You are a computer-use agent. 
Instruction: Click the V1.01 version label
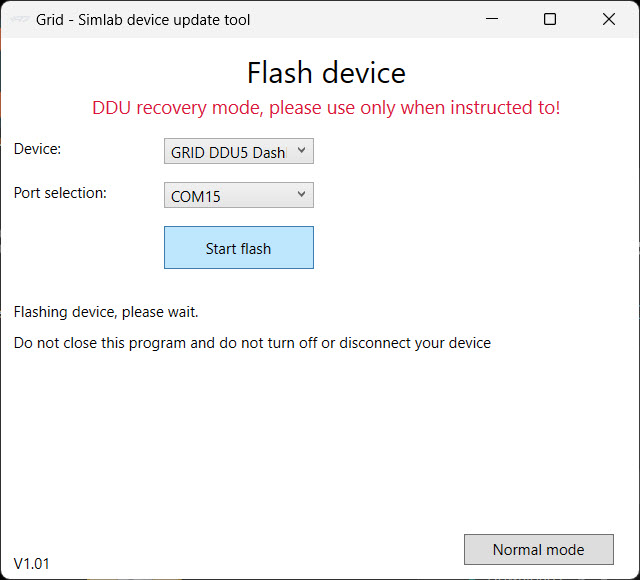31,564
